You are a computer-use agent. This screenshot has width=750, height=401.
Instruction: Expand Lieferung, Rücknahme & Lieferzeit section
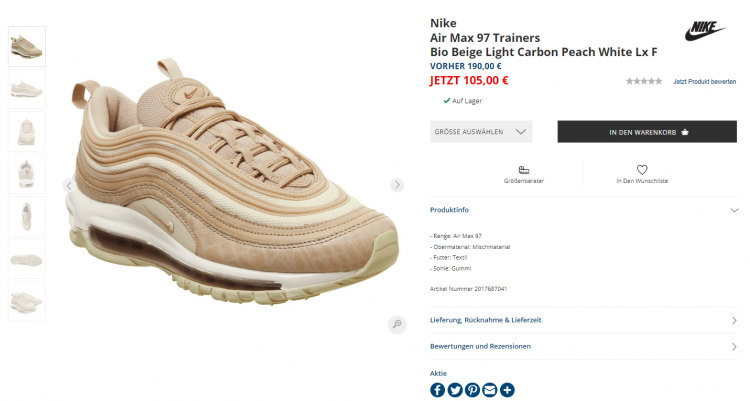click(x=584, y=320)
